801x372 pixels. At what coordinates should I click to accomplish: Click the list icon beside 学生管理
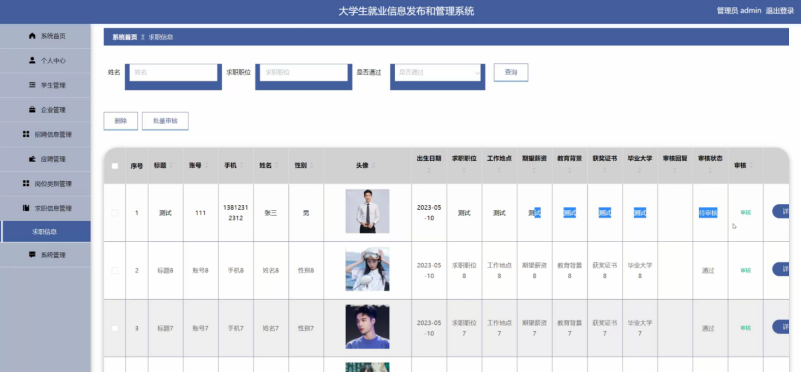tap(32, 85)
